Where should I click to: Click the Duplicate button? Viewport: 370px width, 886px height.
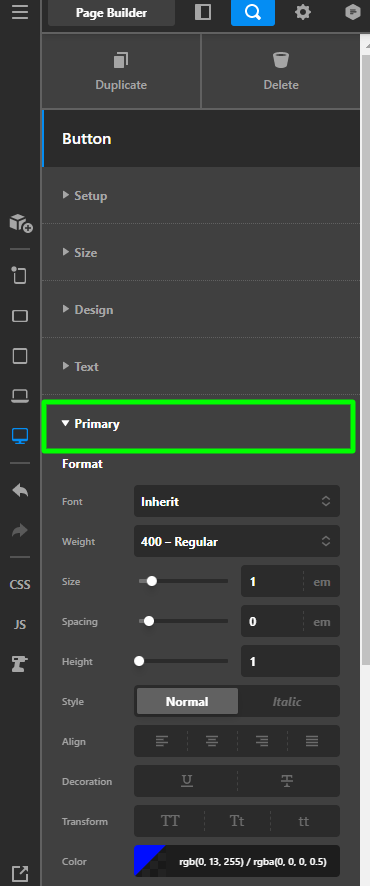[121, 71]
